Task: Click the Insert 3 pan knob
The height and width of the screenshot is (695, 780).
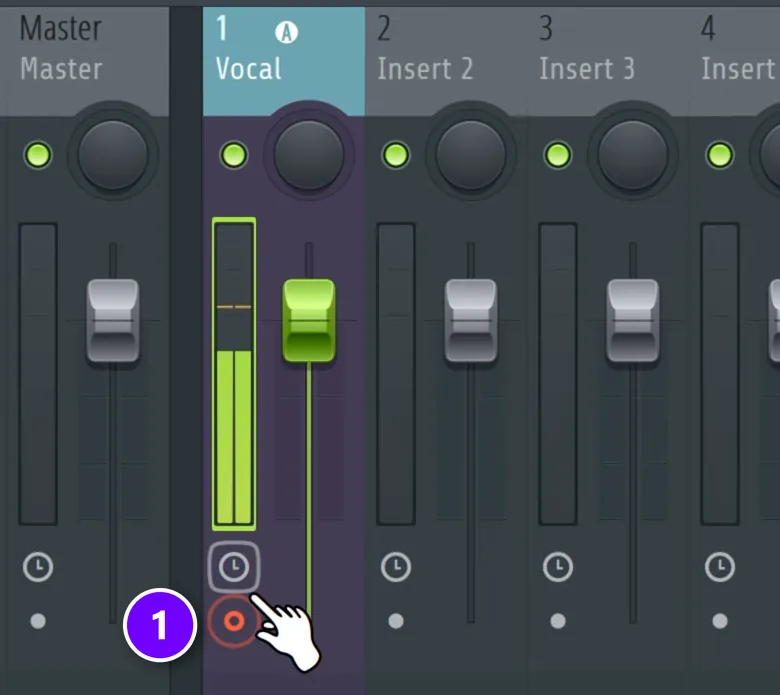Action: pyautogui.click(x=633, y=155)
